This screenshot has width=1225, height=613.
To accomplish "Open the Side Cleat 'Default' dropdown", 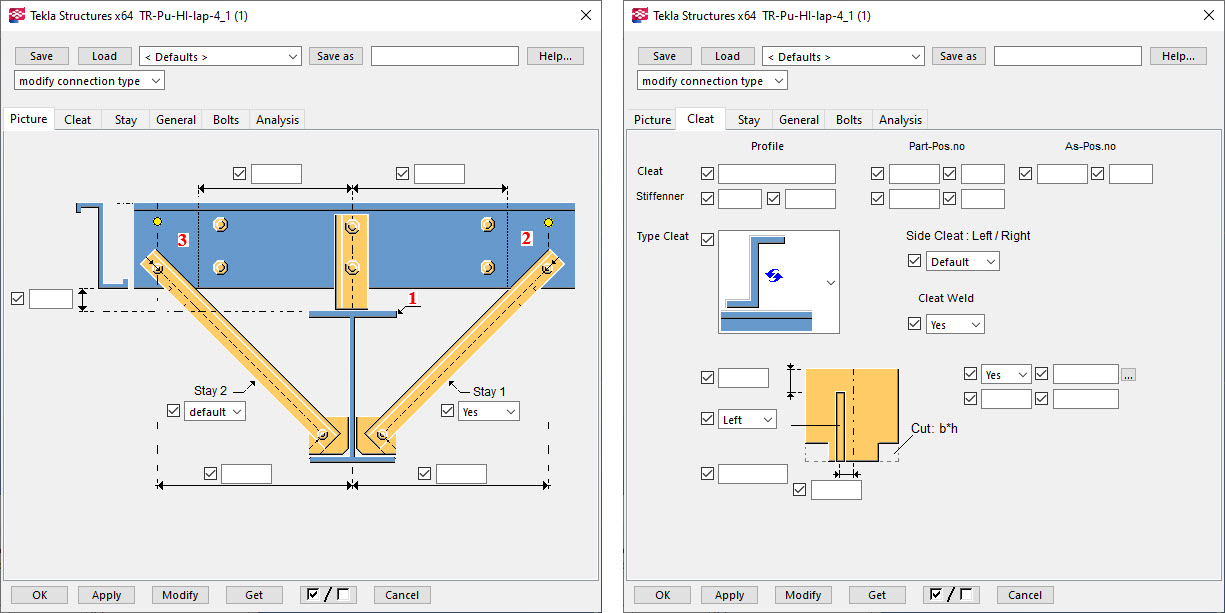I will click(963, 261).
